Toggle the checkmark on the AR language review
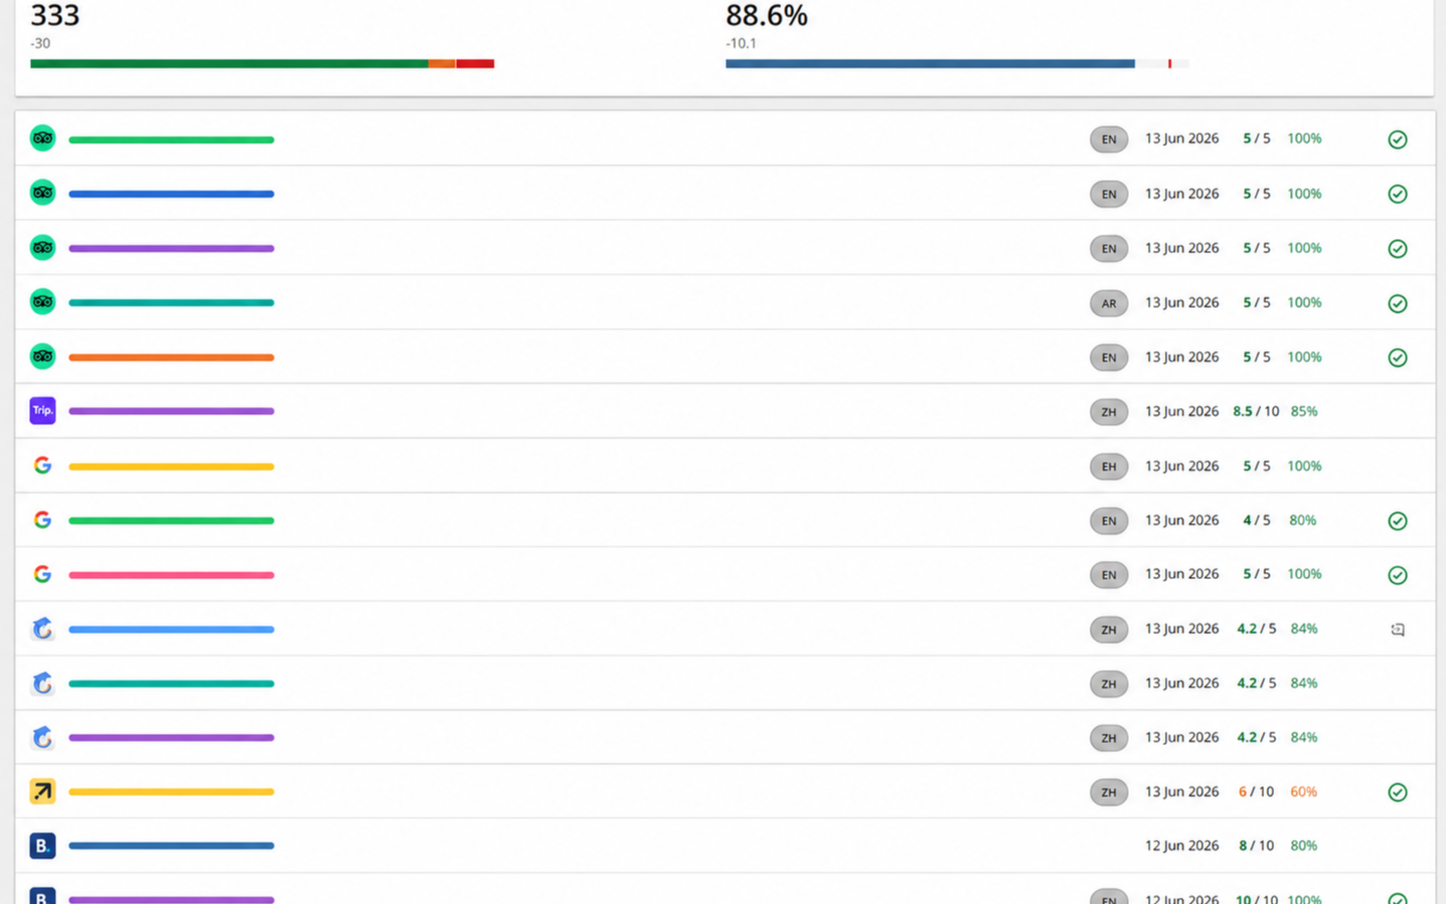Screen dimensions: 1446x904 coord(1397,303)
